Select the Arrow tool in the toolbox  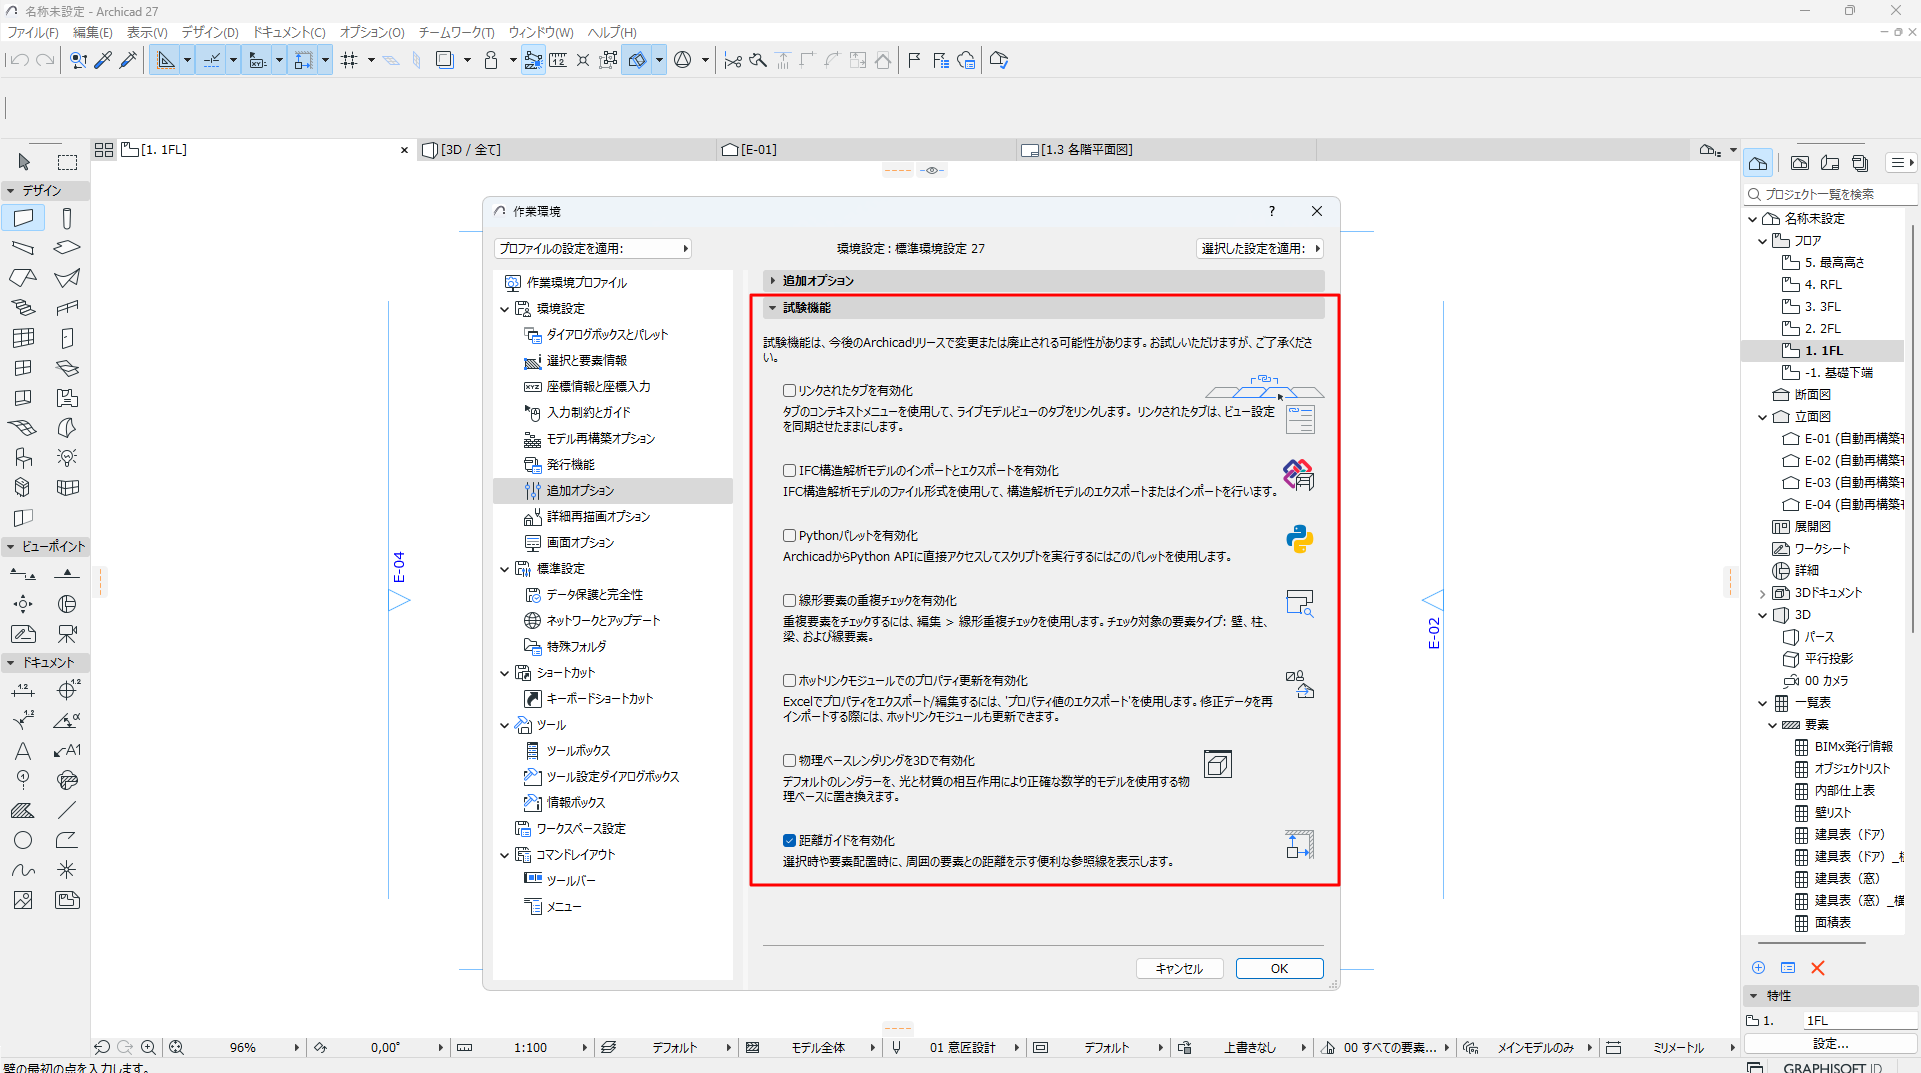pos(24,162)
